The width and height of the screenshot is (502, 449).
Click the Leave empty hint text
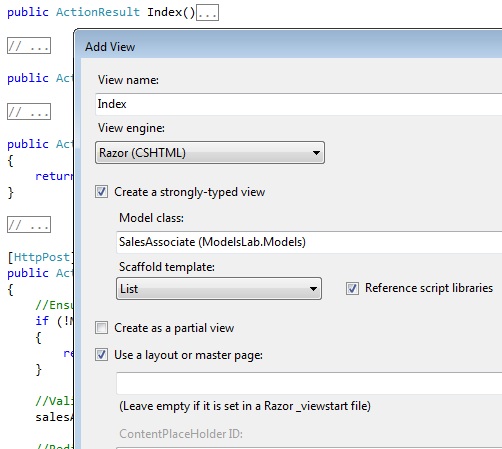[x=245, y=406]
